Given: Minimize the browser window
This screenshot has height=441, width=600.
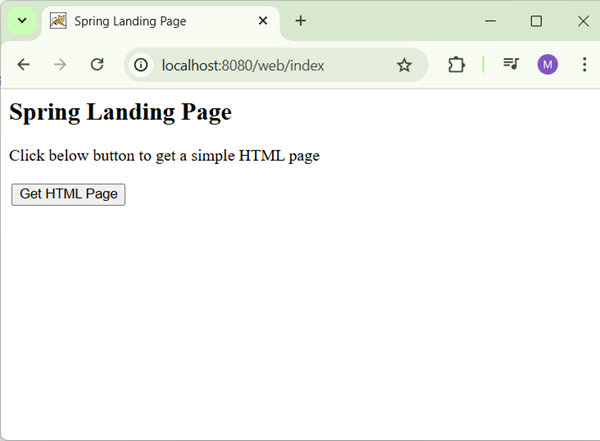Looking at the screenshot, I should tap(491, 21).
